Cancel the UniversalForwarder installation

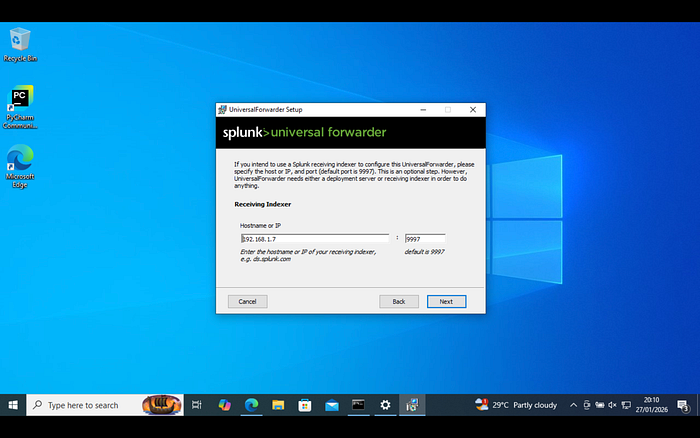click(x=247, y=301)
